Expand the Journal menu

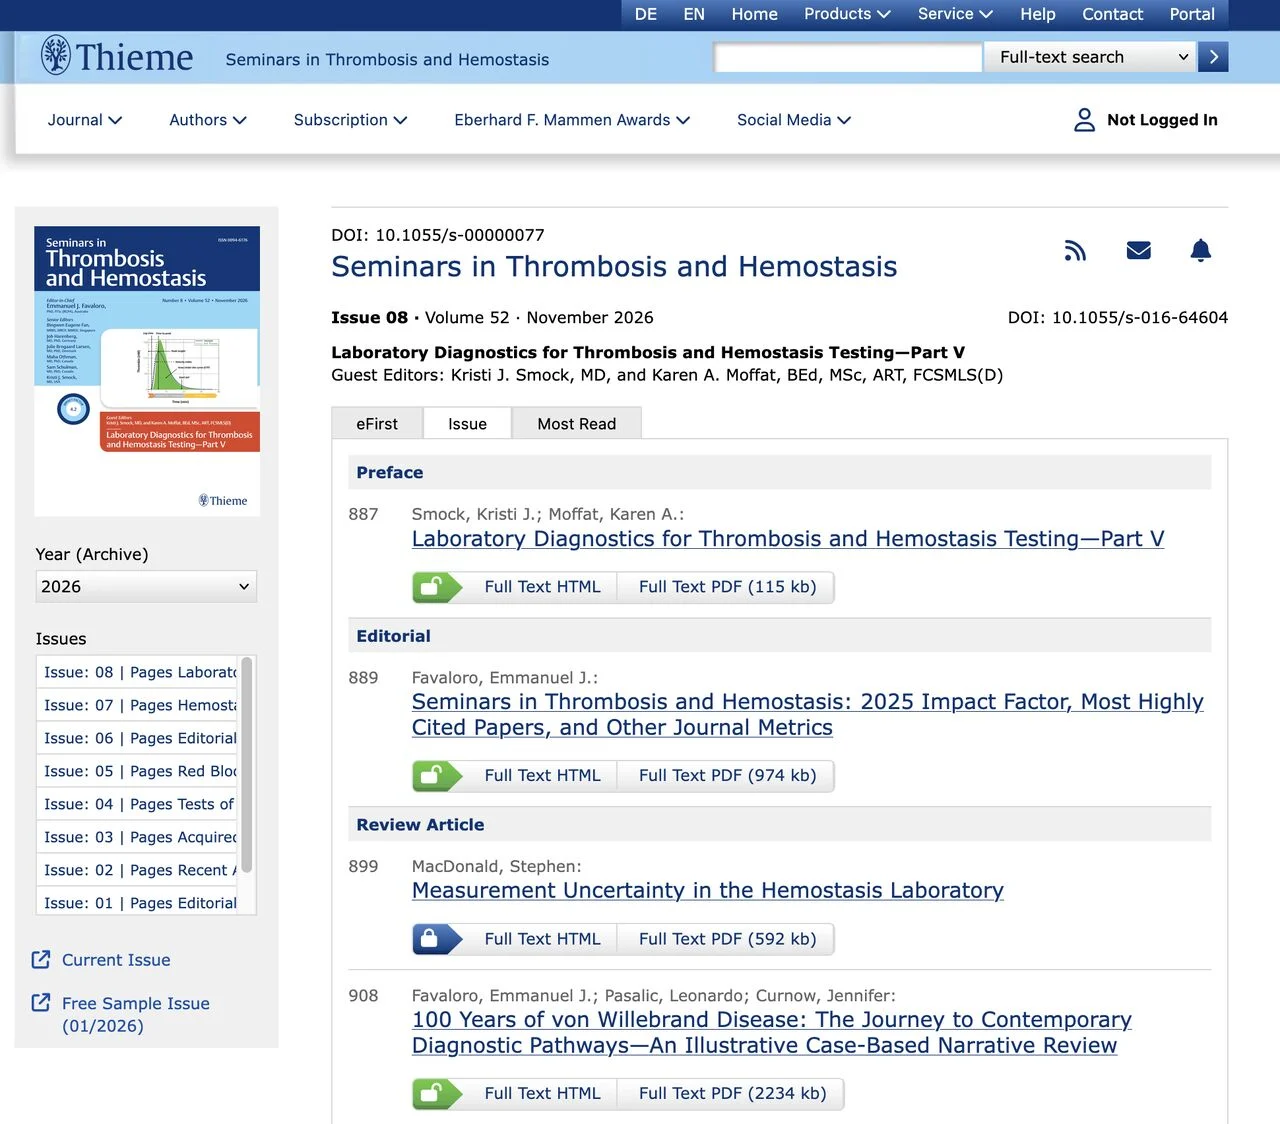point(85,120)
